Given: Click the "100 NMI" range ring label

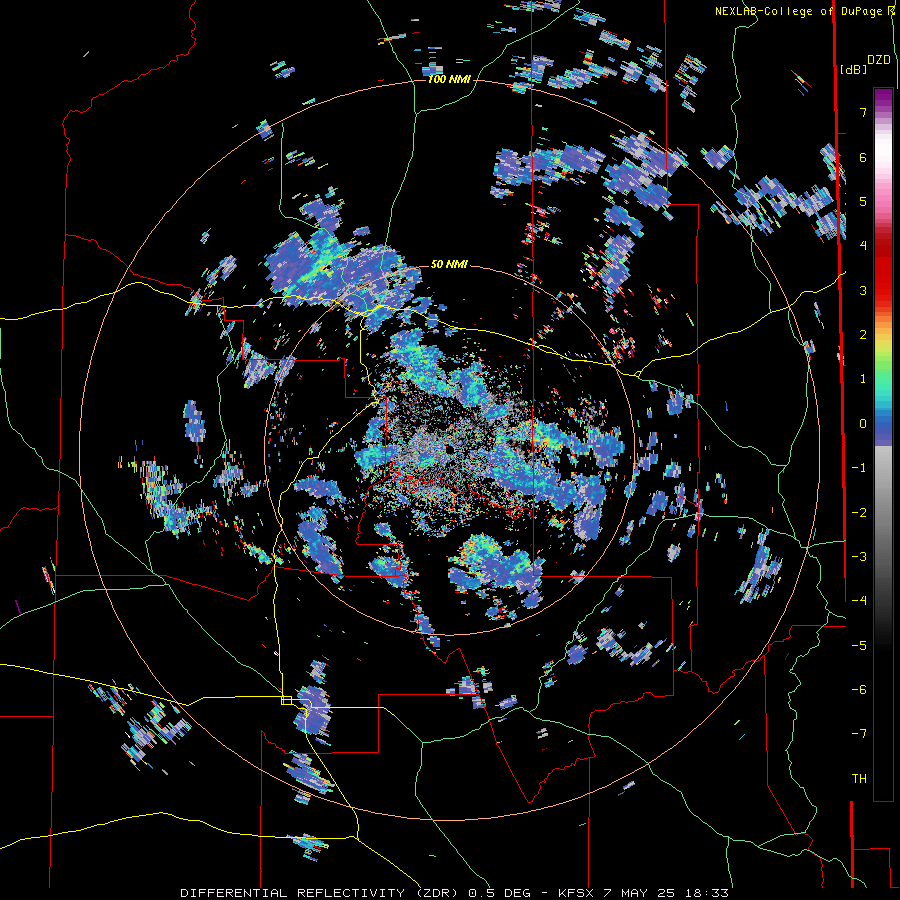Looking at the screenshot, I should [x=449, y=79].
